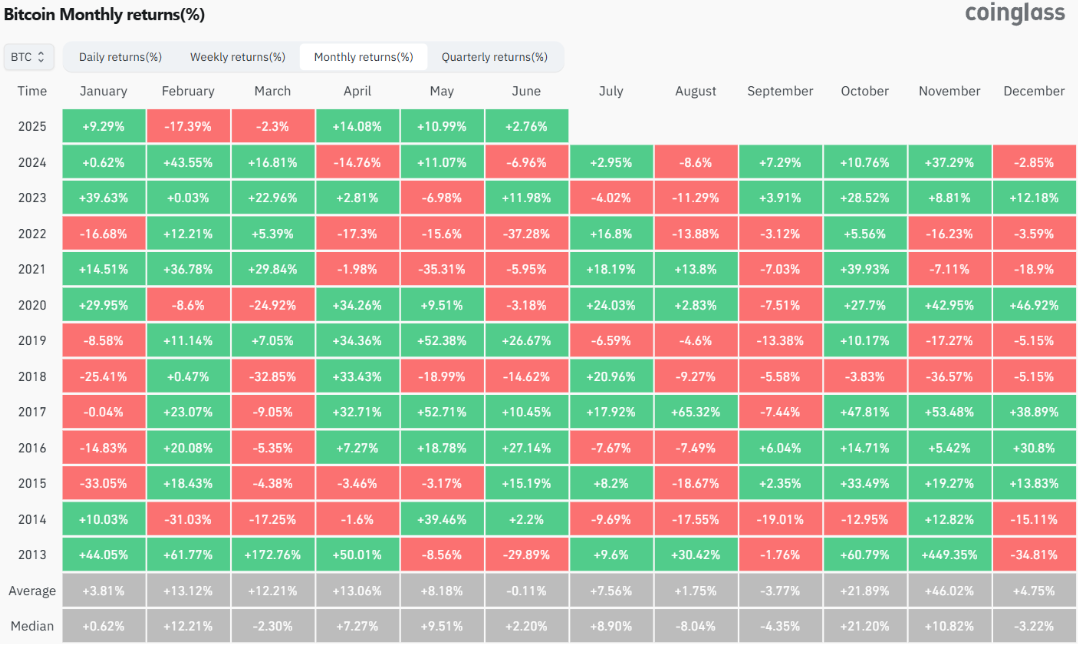
Task: Open the BTC coin selector dropdown
Action: 28,57
